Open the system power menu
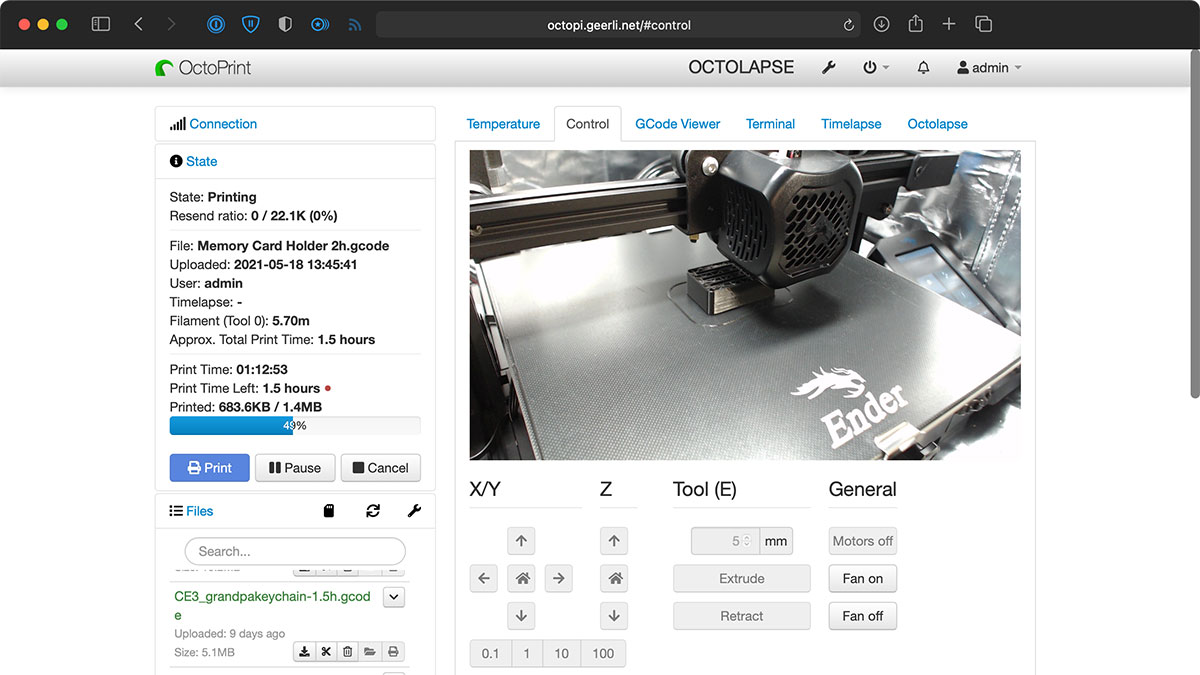This screenshot has width=1200, height=675. coord(876,68)
